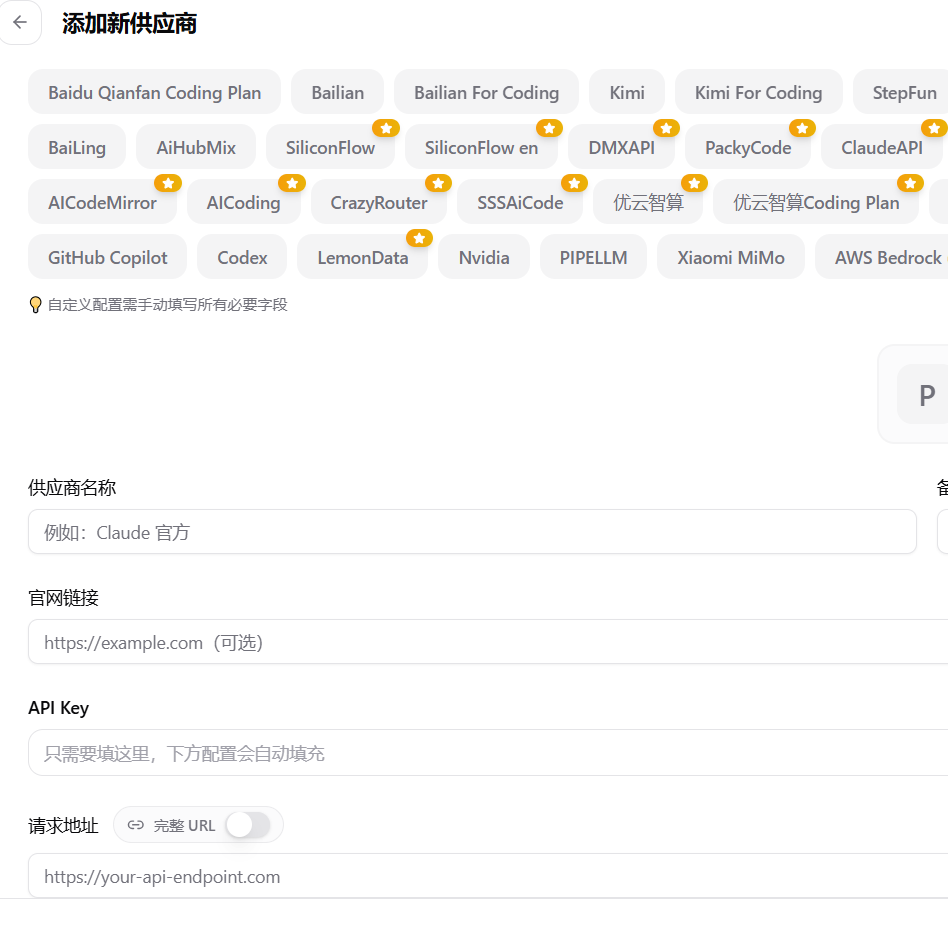948x934 pixels.
Task: Click the star badge on ClaudeAPI
Action: 934,128
